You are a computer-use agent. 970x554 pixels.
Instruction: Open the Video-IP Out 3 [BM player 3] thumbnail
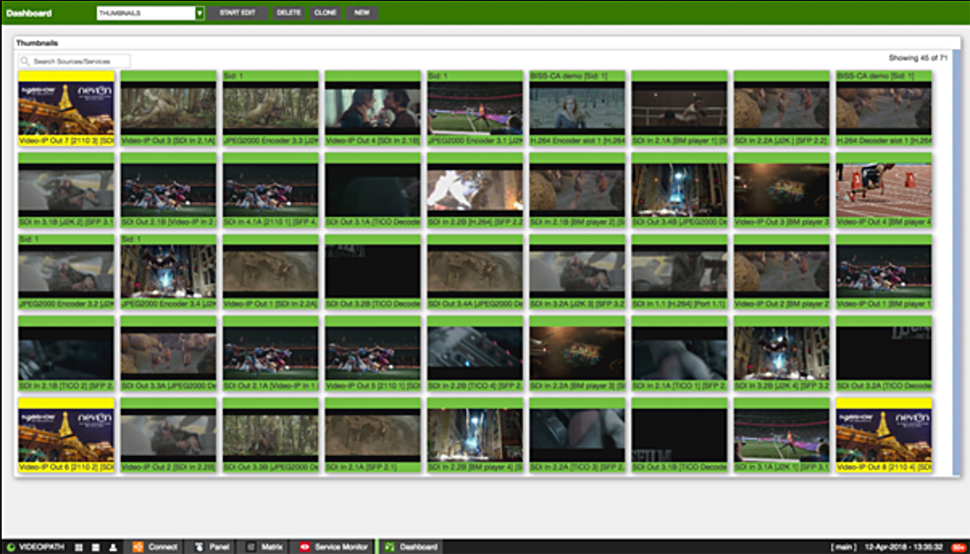click(x=781, y=190)
